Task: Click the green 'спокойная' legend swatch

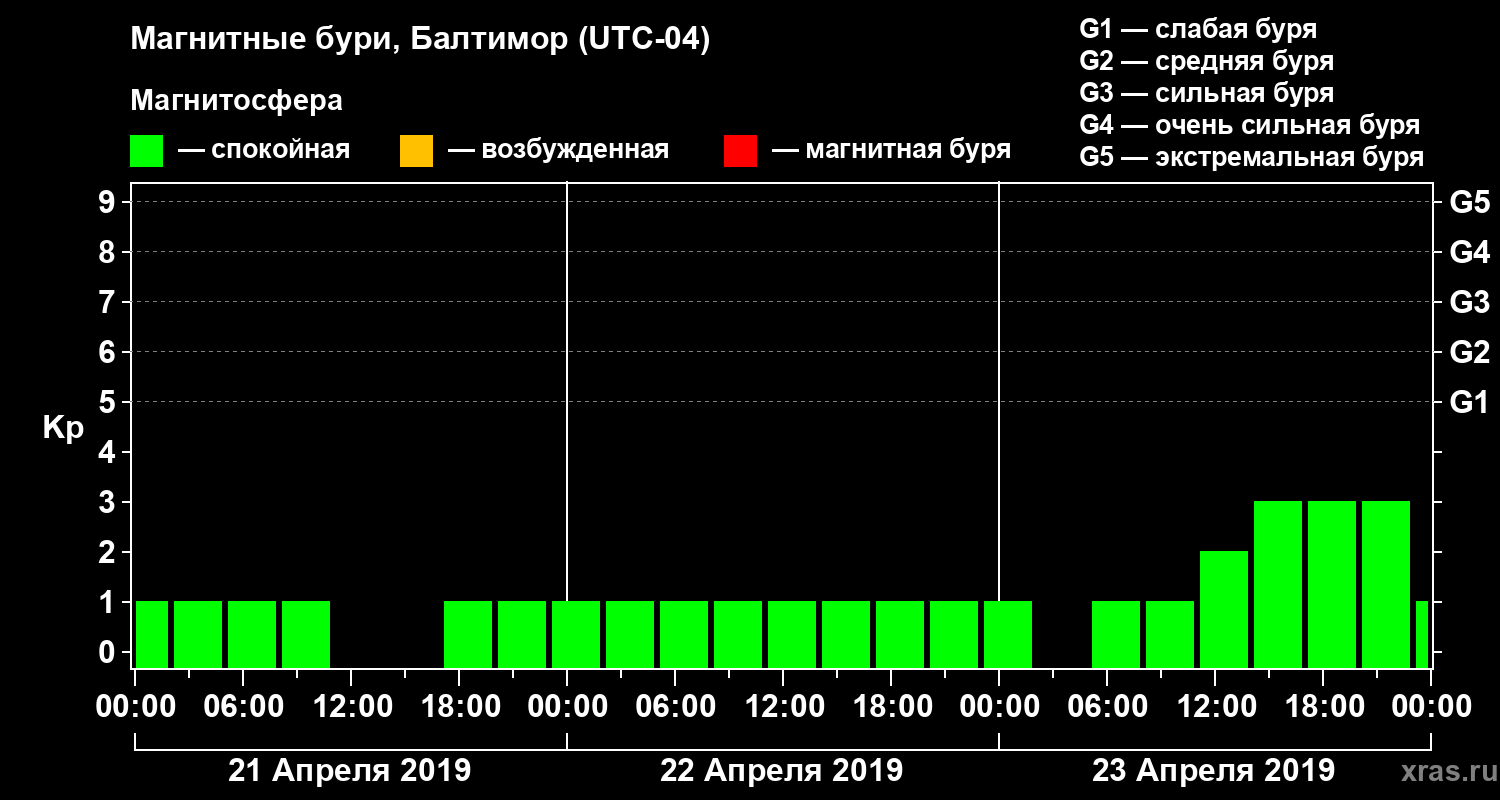Action: 147,151
